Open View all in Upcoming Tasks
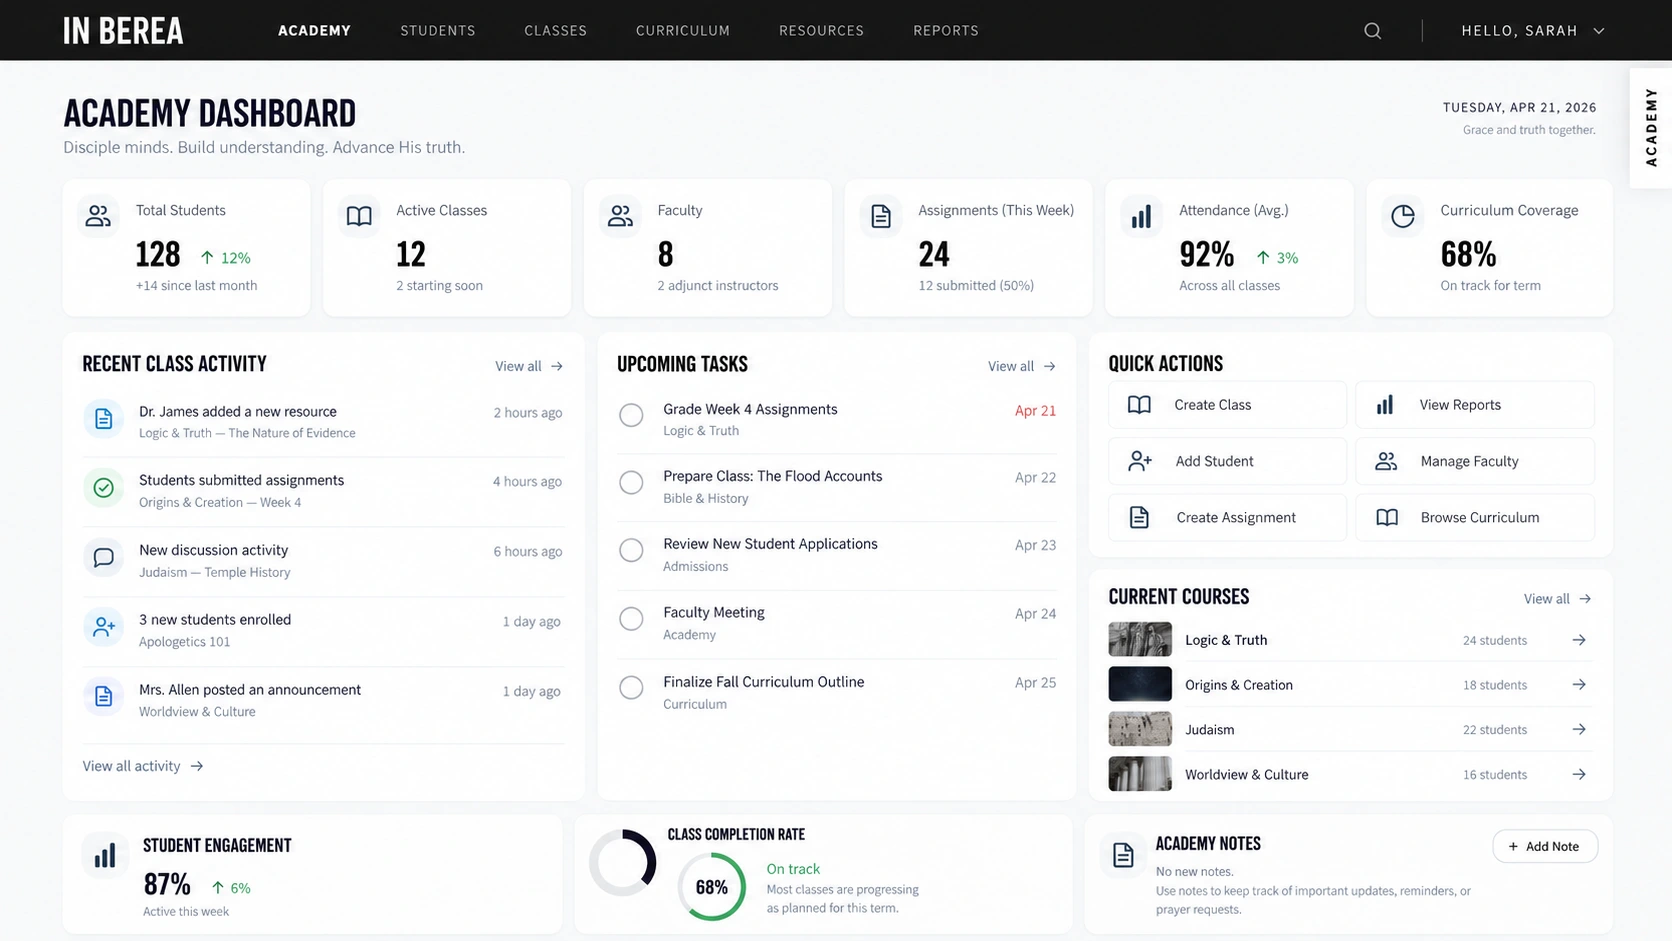 click(x=1022, y=366)
